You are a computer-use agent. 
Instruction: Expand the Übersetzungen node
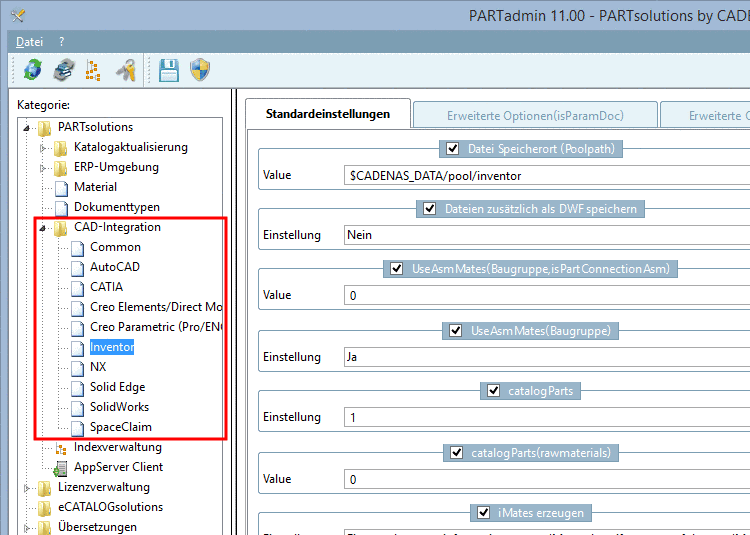click(27, 528)
